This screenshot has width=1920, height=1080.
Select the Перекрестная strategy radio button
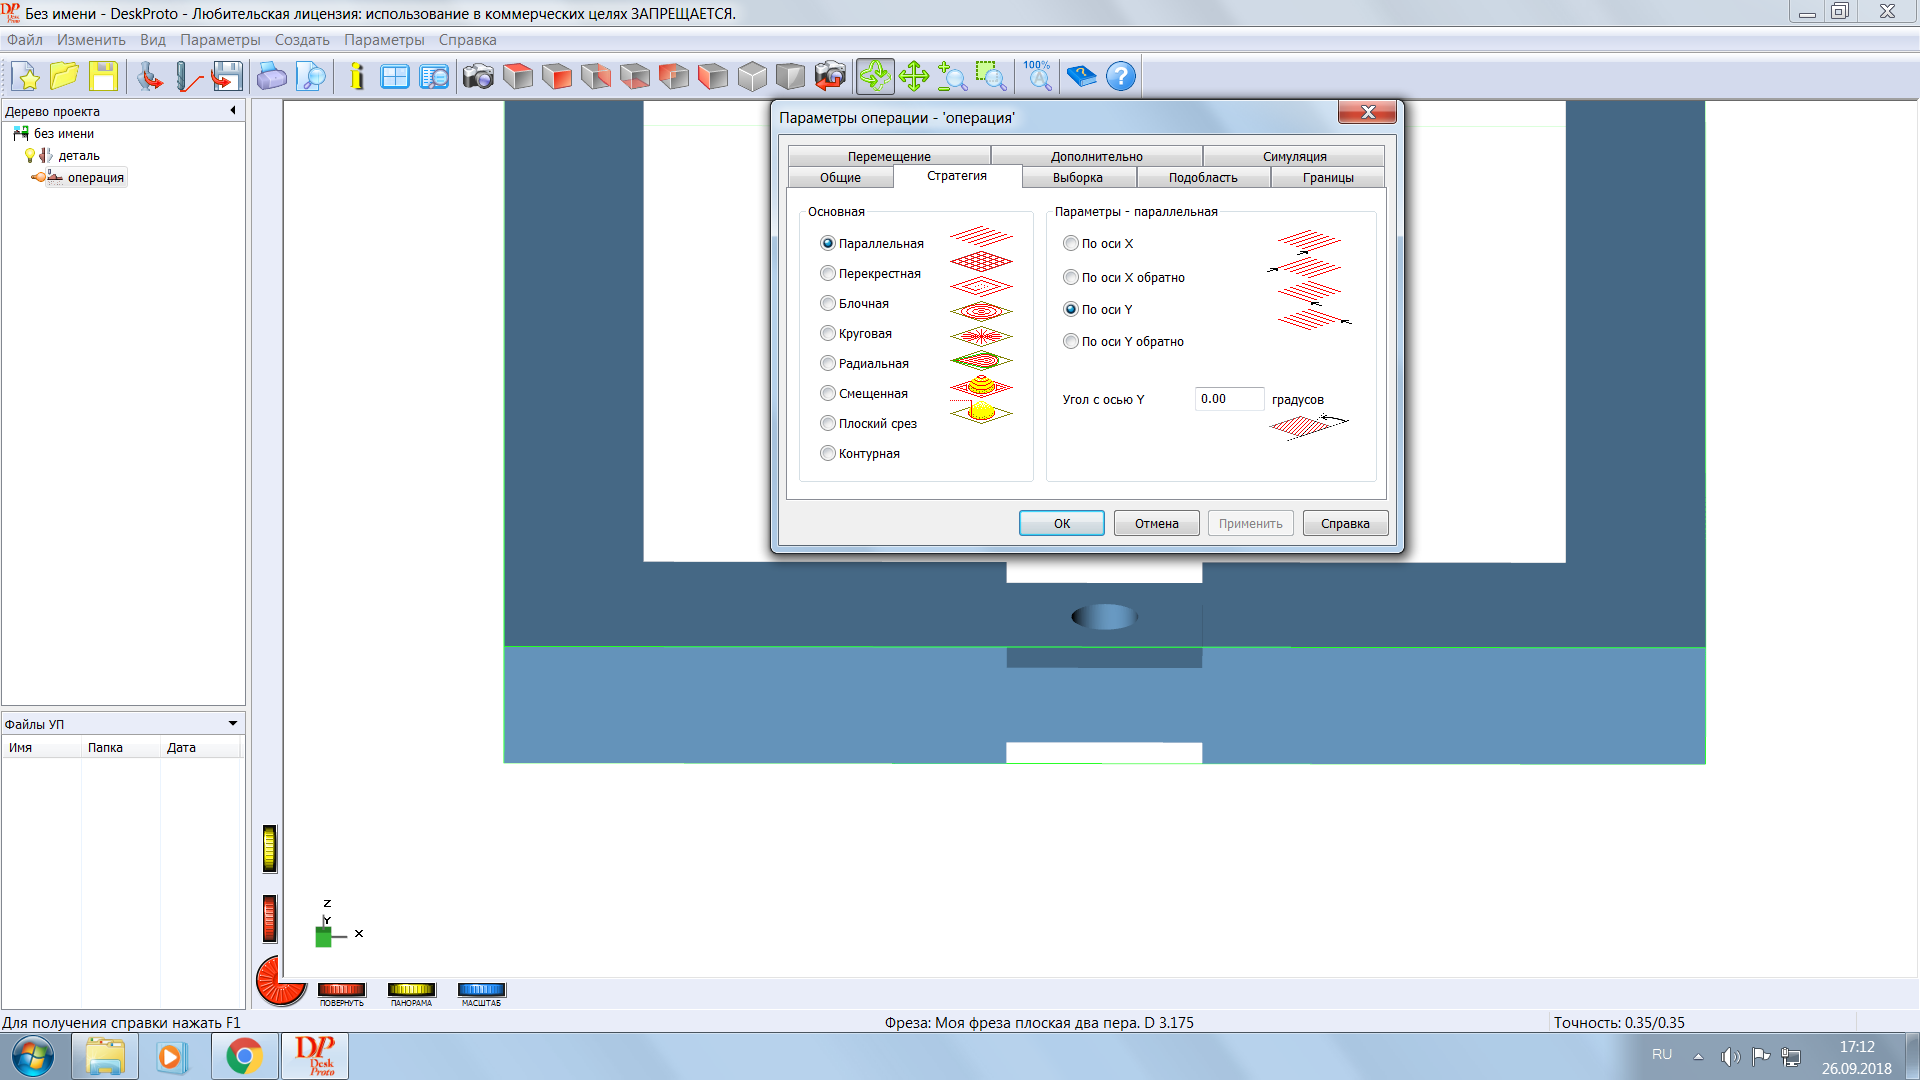click(x=828, y=273)
